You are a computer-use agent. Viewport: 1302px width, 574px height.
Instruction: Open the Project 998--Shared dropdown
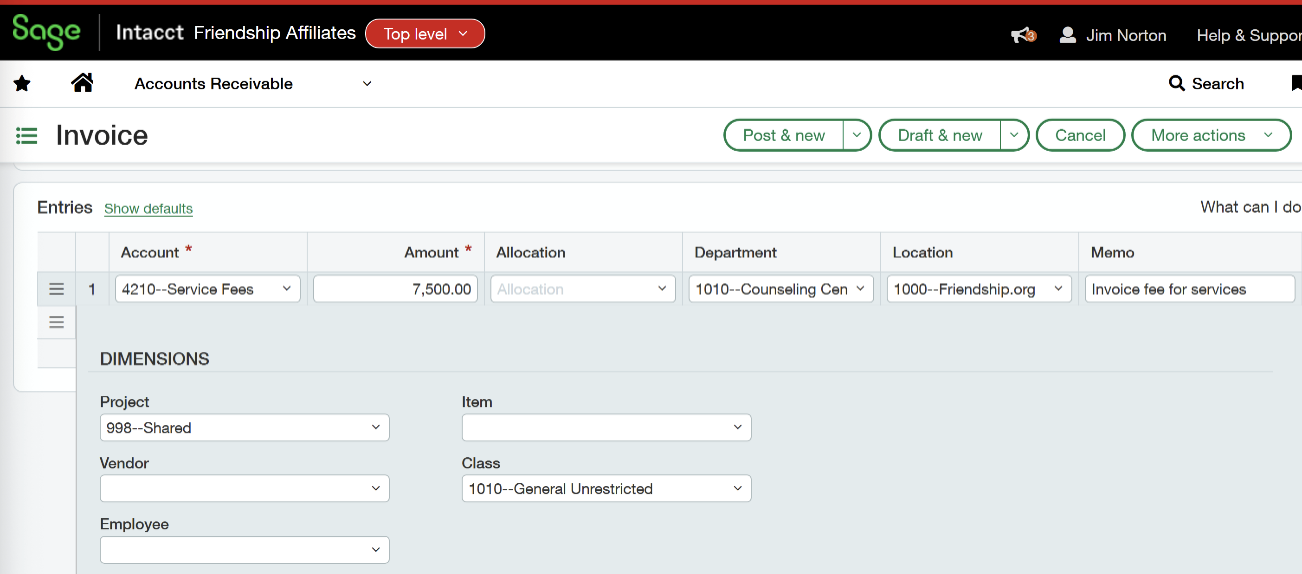click(x=244, y=427)
